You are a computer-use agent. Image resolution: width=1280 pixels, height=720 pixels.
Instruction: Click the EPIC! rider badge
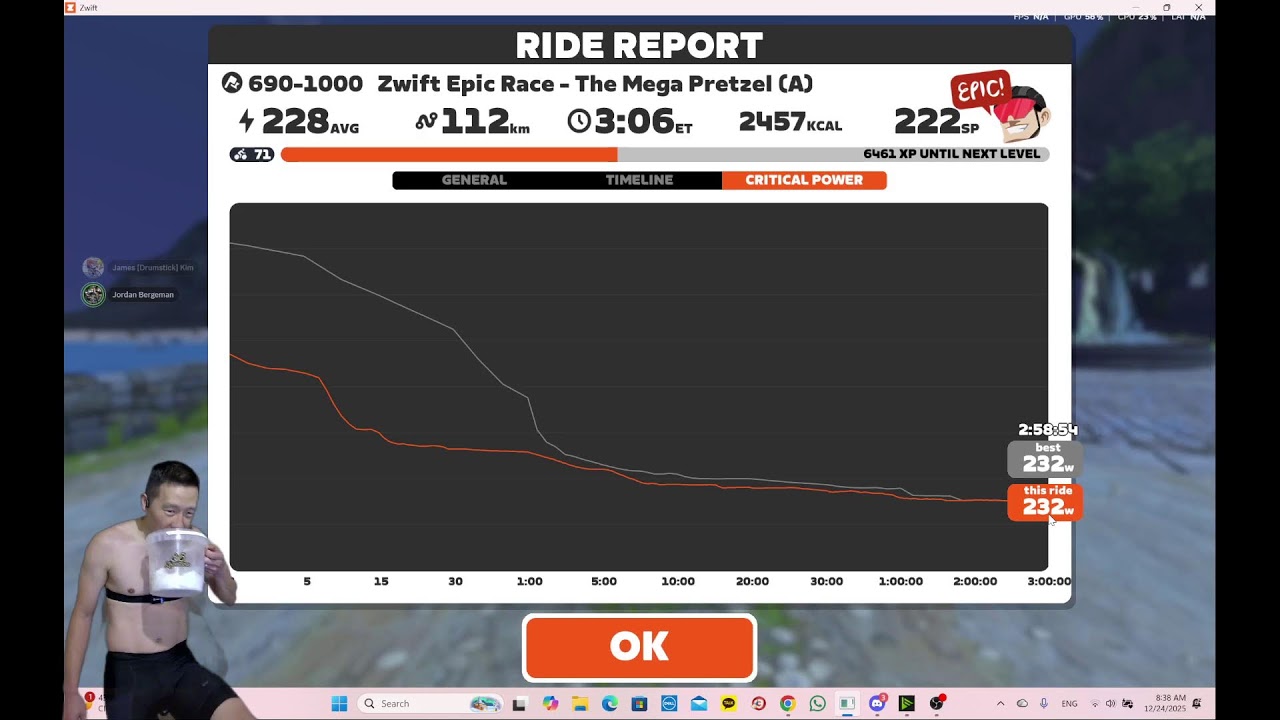pyautogui.click(x=1000, y=107)
